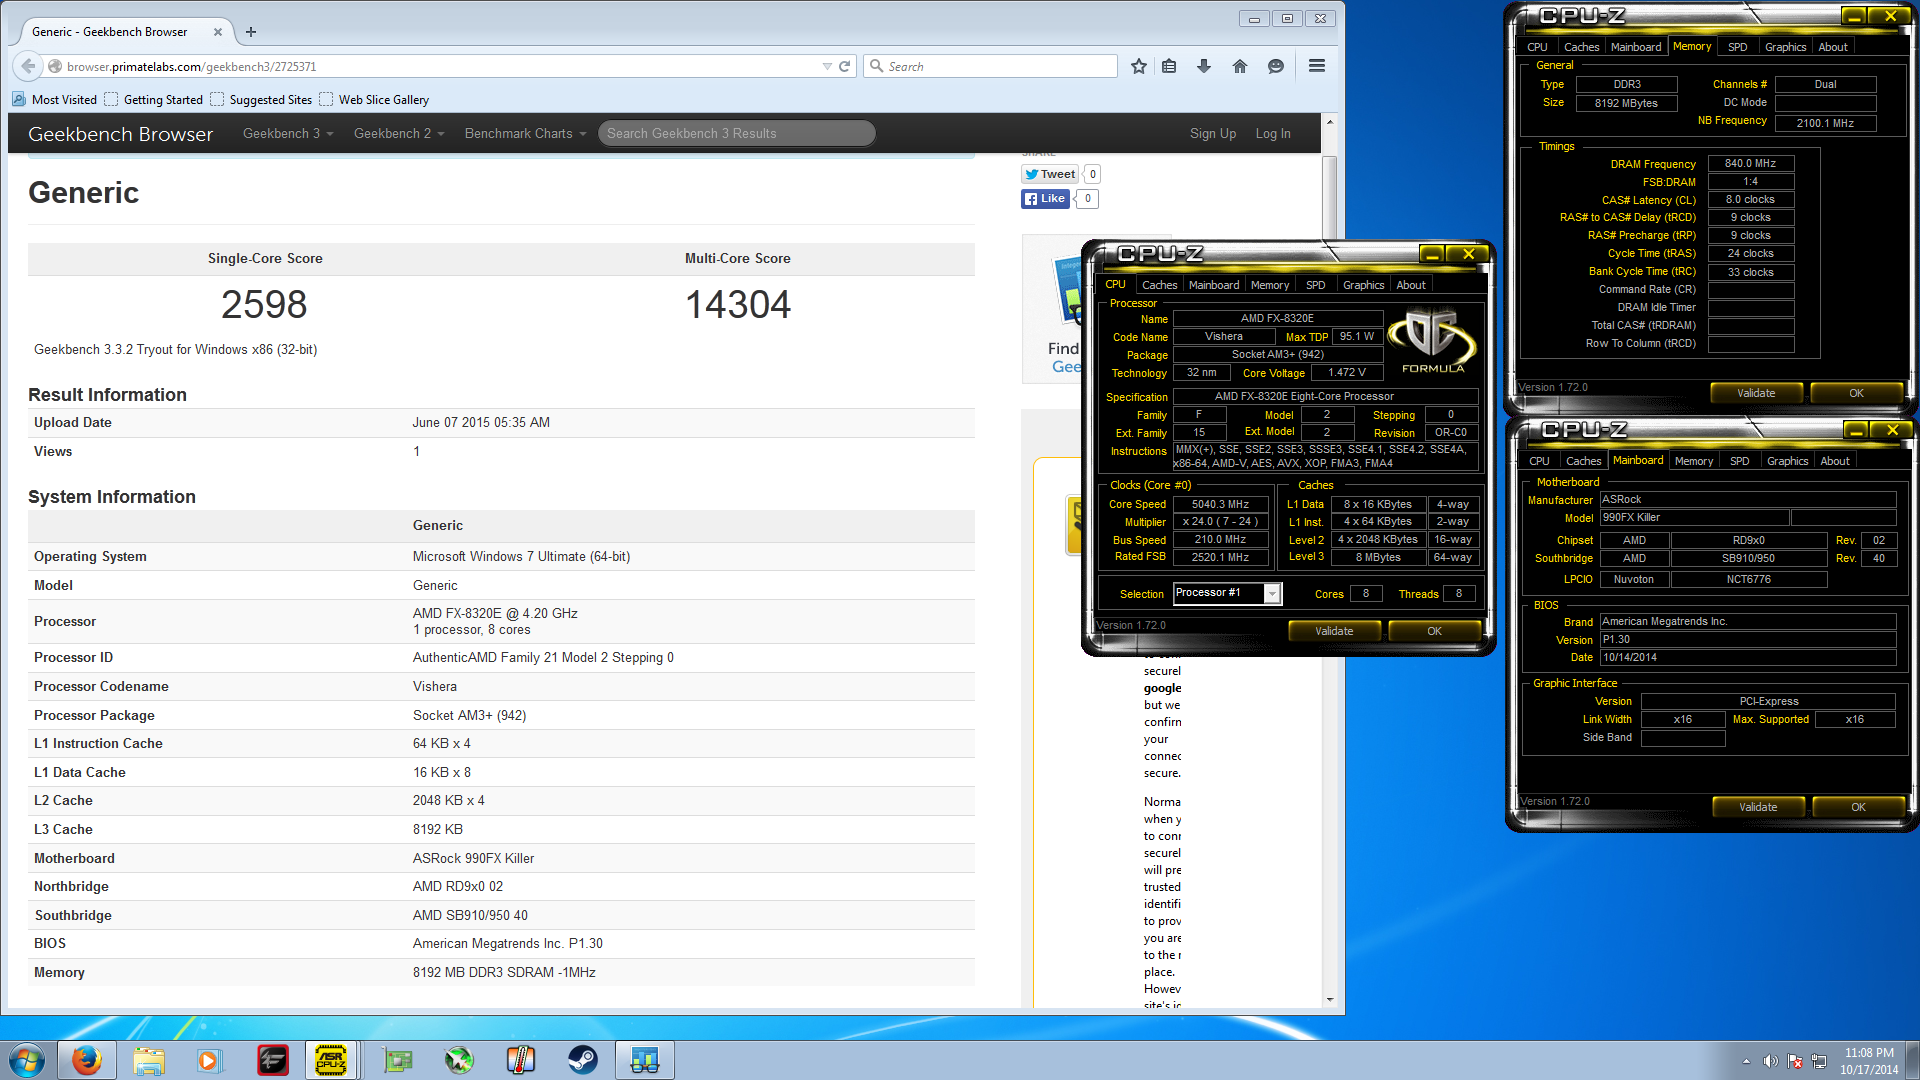The image size is (1920, 1080).
Task: Switch to Mainboard tab in center CPU-Z window
Action: point(1214,285)
